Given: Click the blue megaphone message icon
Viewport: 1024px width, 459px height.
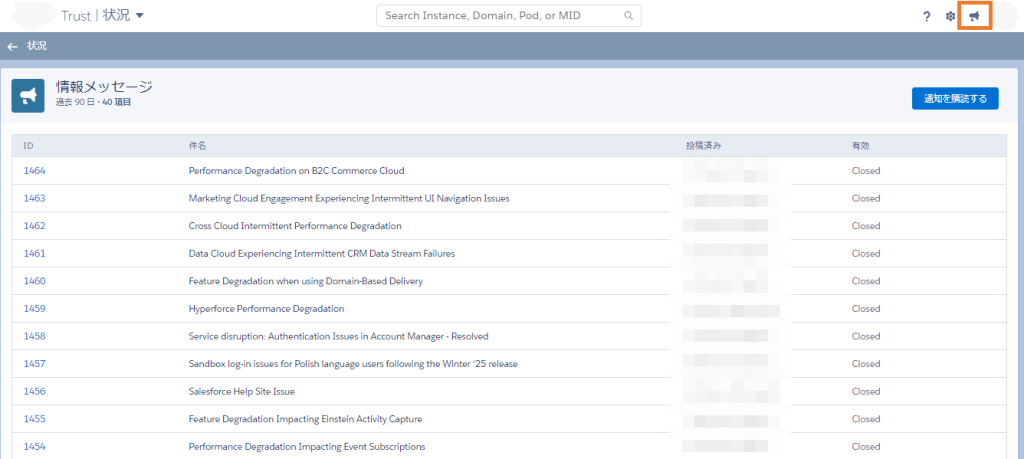Looking at the screenshot, I should [28, 96].
